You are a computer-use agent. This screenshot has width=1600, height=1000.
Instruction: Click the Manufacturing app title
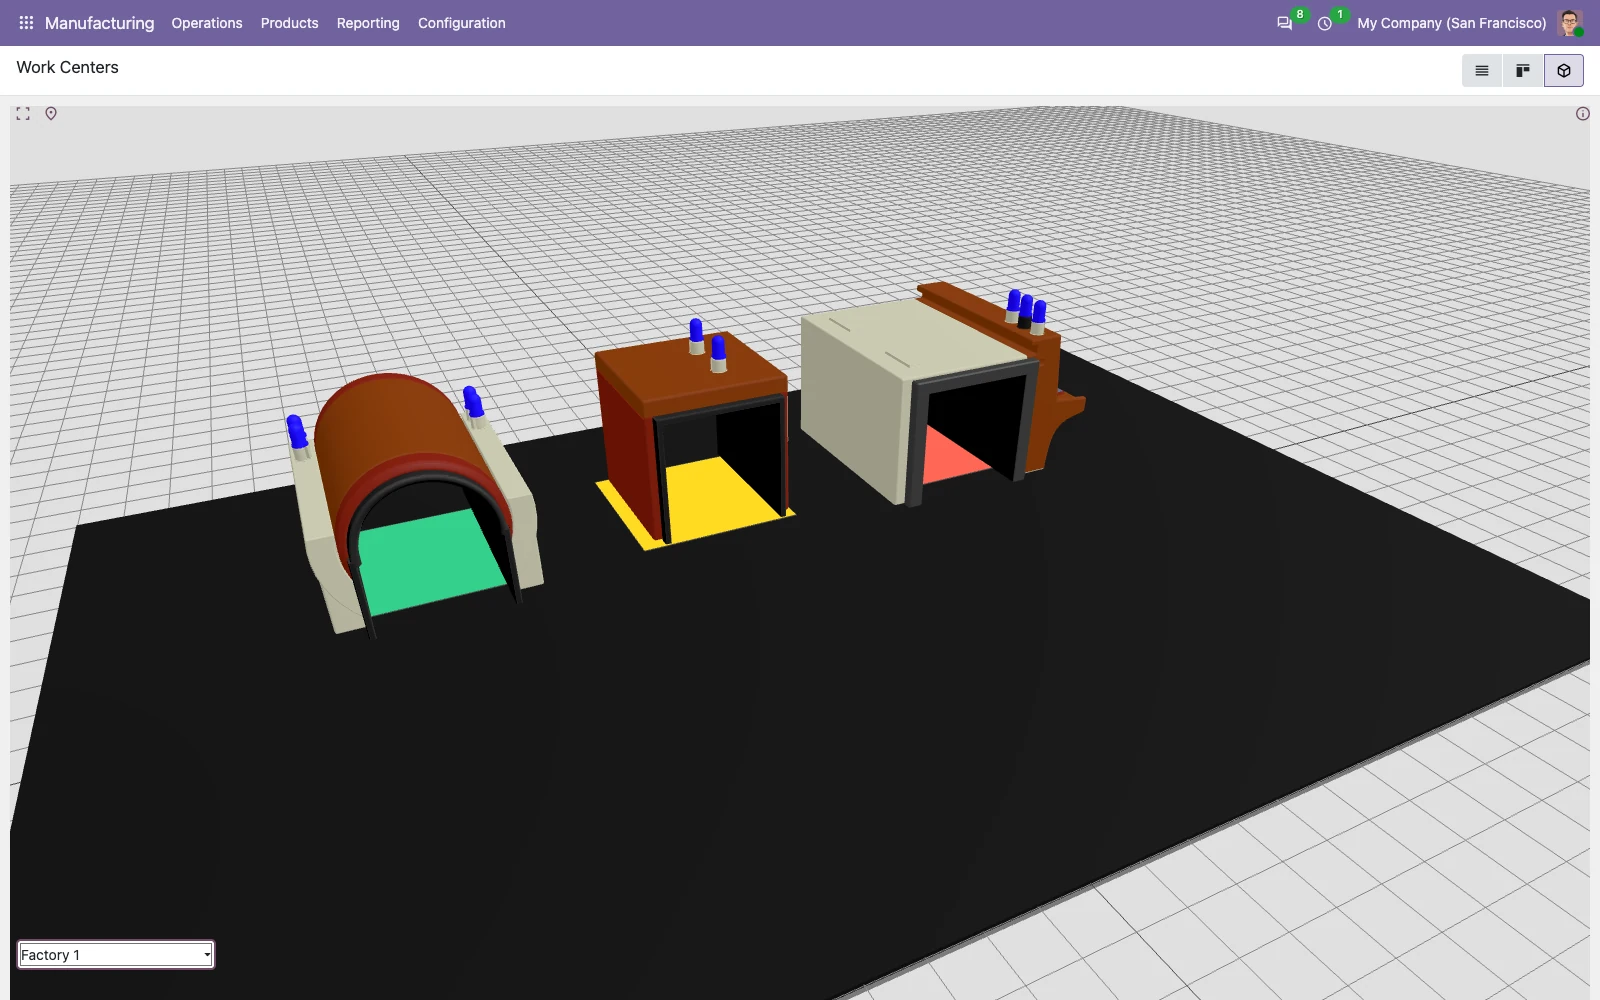click(x=99, y=23)
